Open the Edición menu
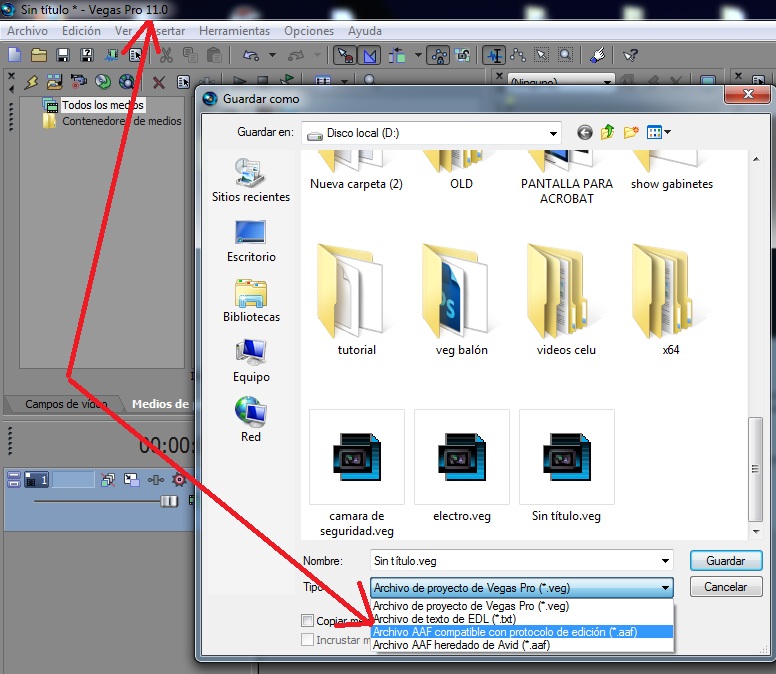 (81, 31)
